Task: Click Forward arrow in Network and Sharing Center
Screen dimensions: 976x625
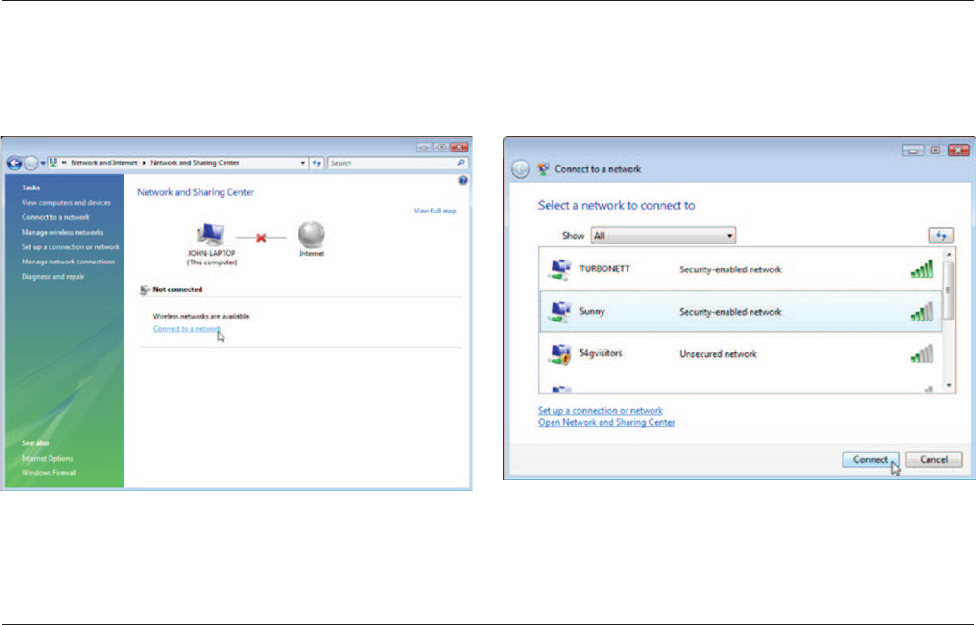Action: (31, 163)
